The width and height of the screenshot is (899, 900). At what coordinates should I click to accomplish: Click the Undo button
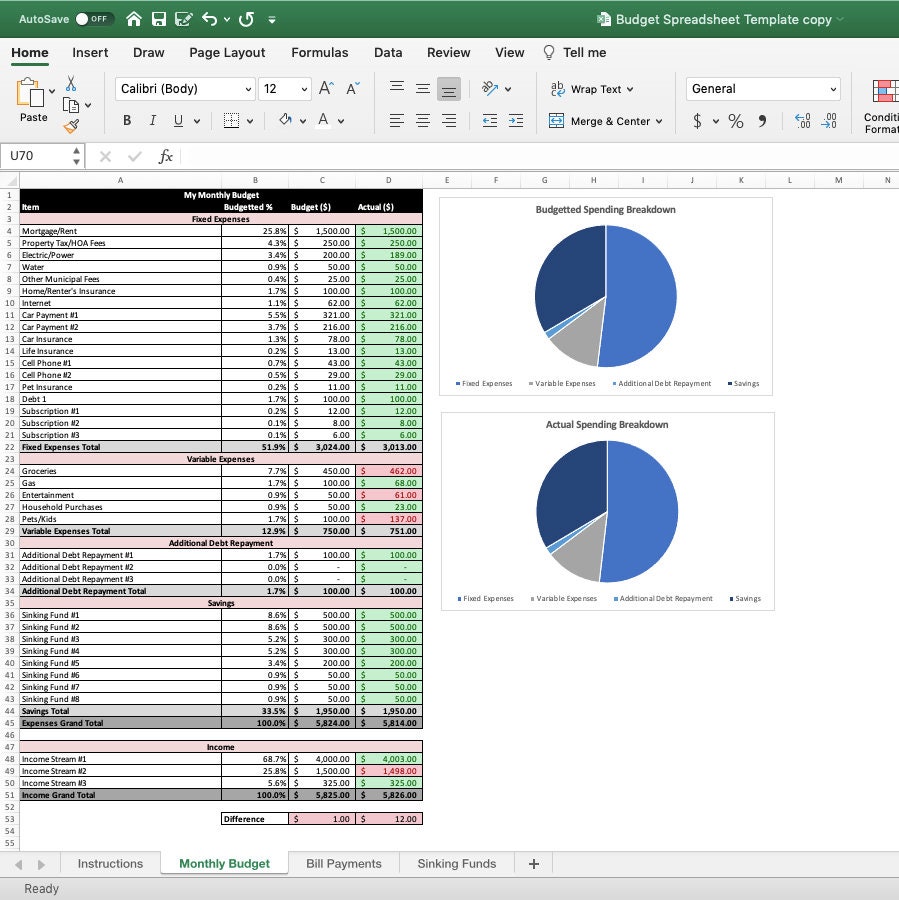point(207,18)
